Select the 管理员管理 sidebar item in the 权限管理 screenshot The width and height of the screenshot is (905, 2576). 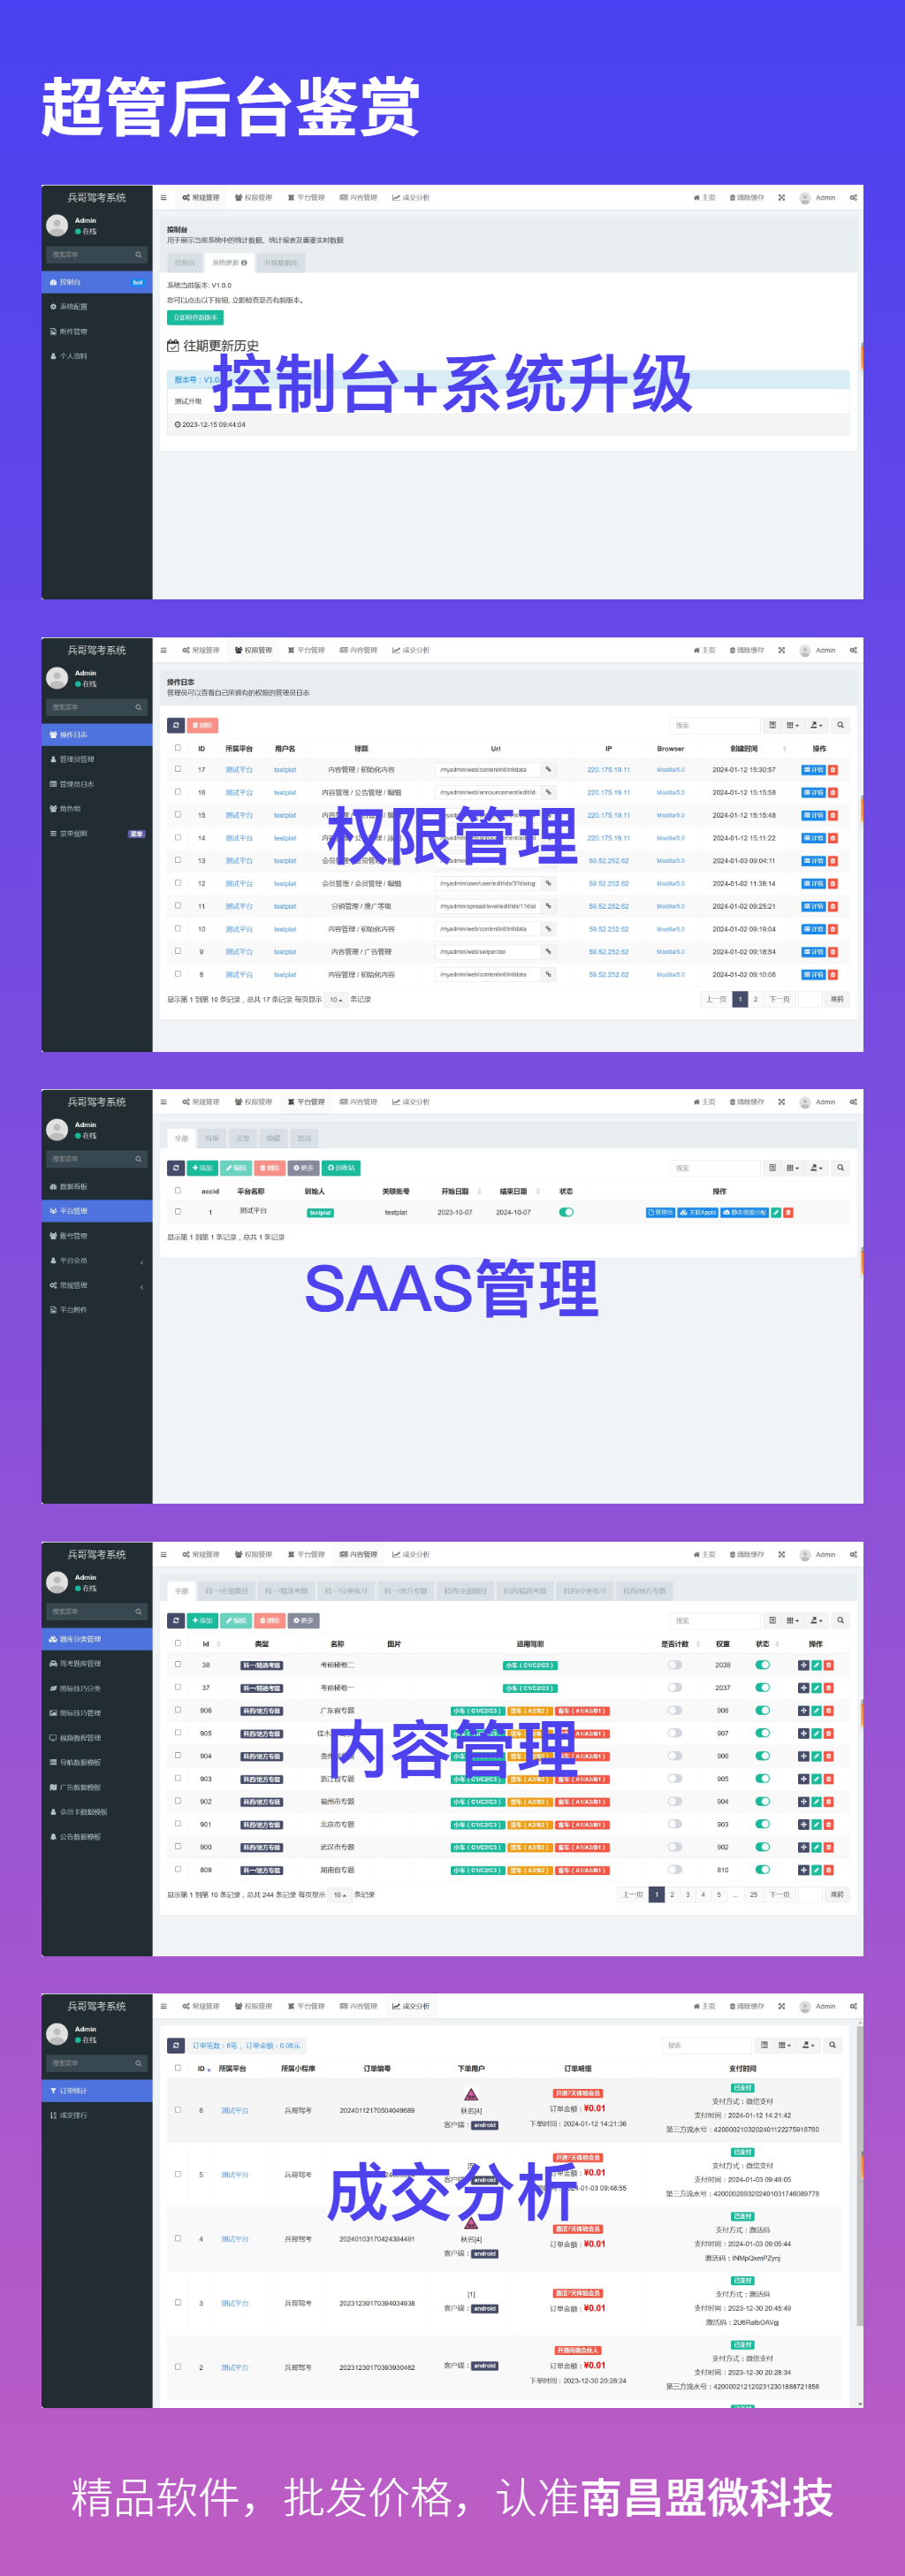(97, 759)
